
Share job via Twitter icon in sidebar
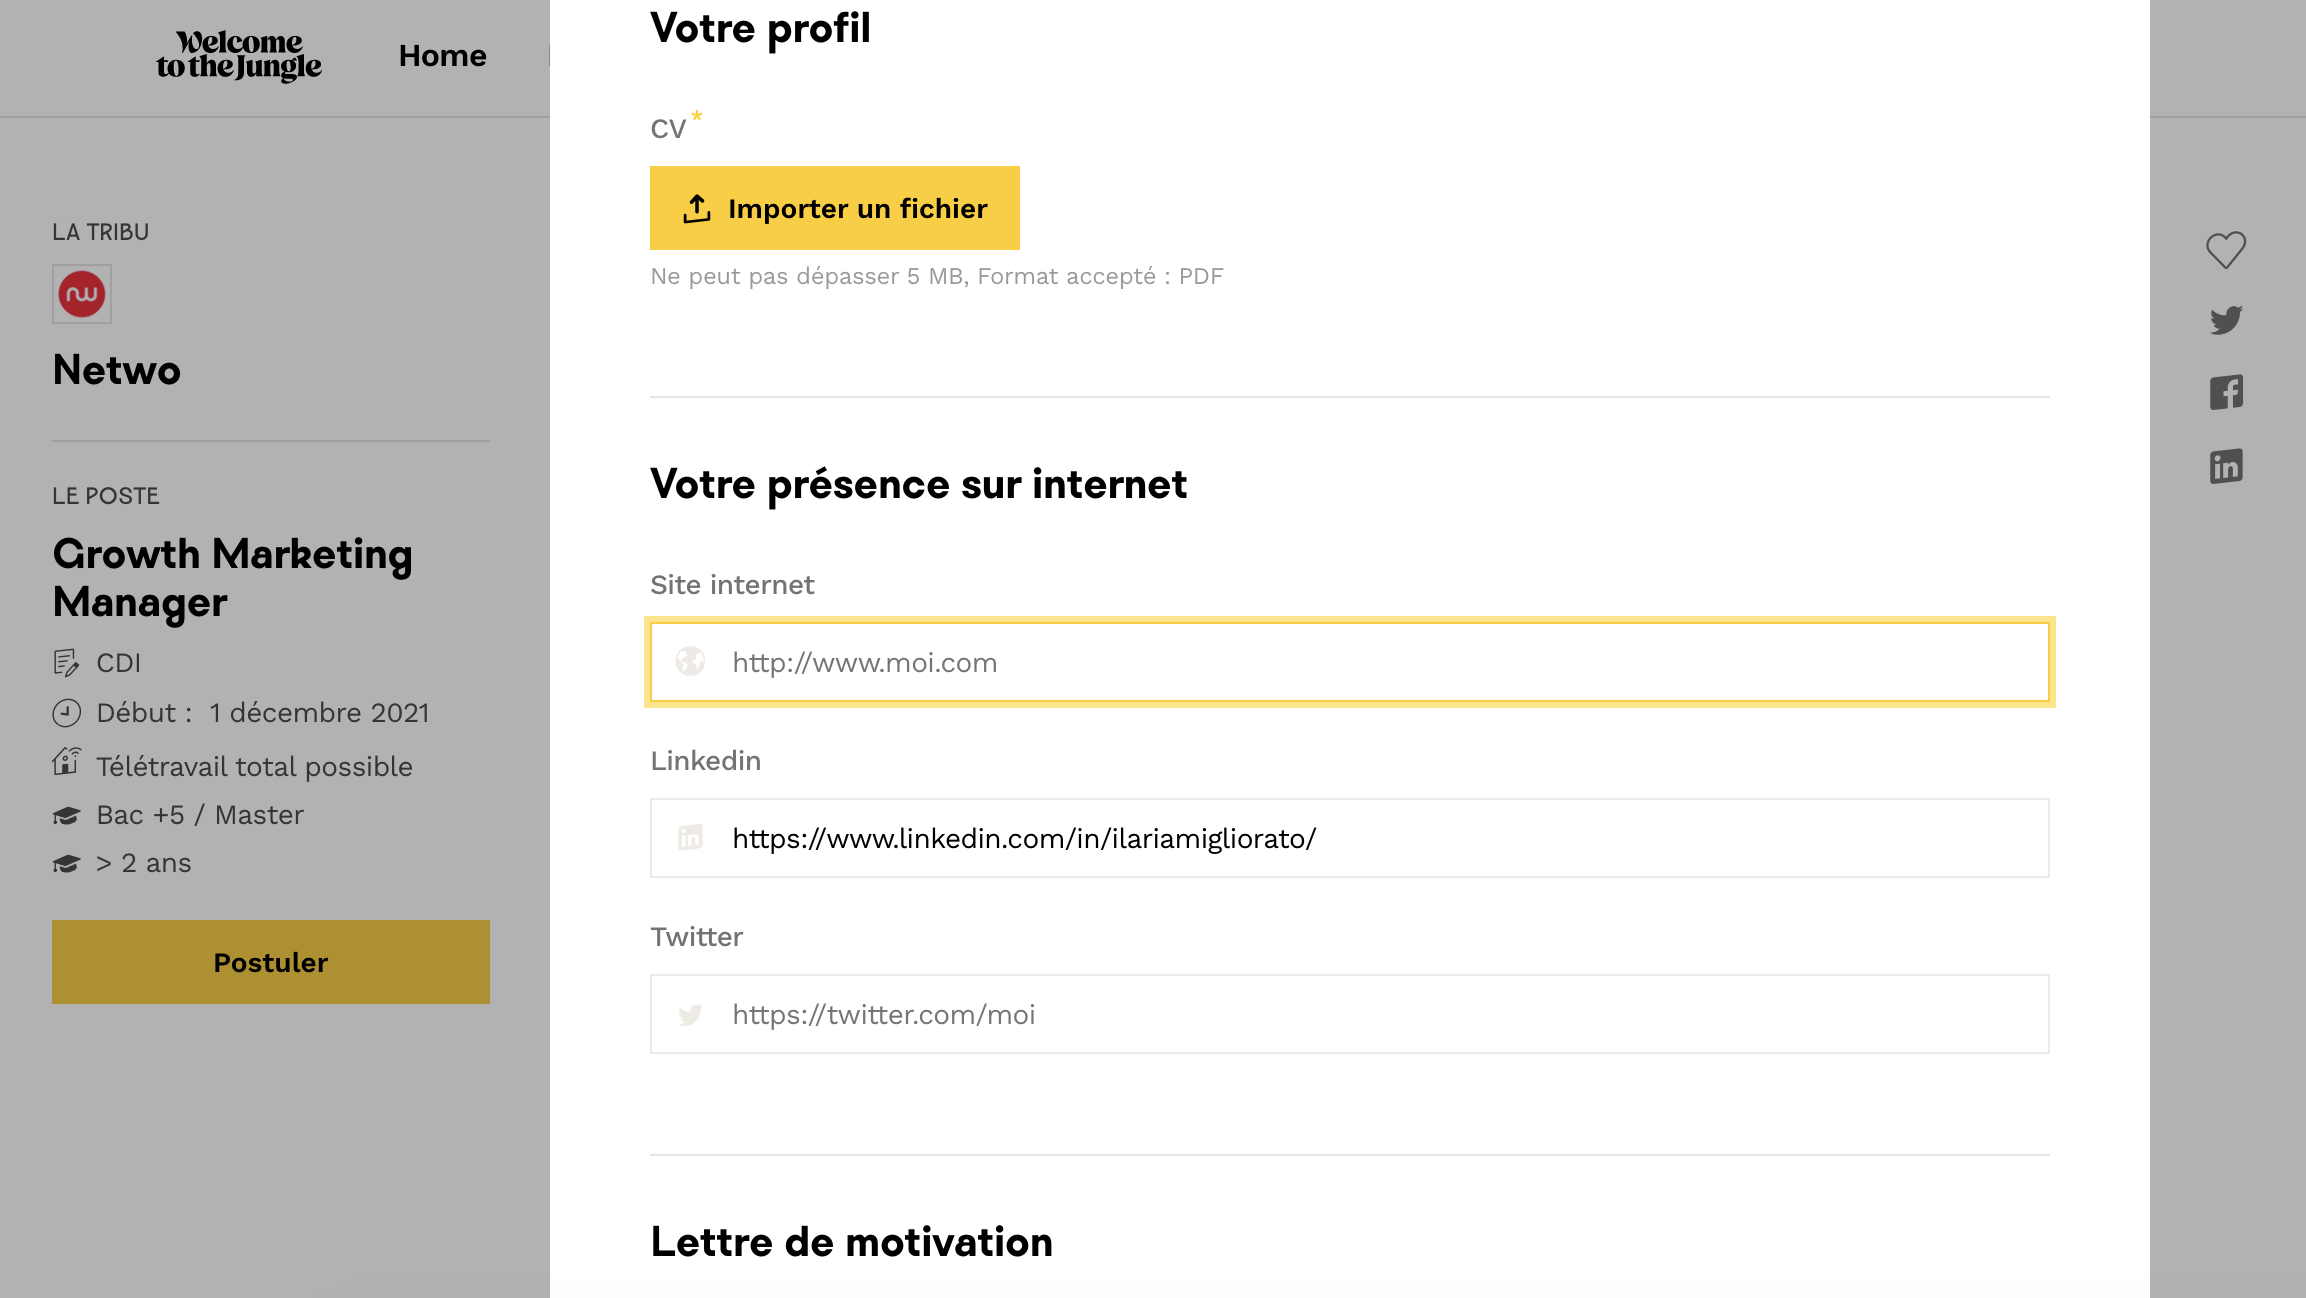2226,320
